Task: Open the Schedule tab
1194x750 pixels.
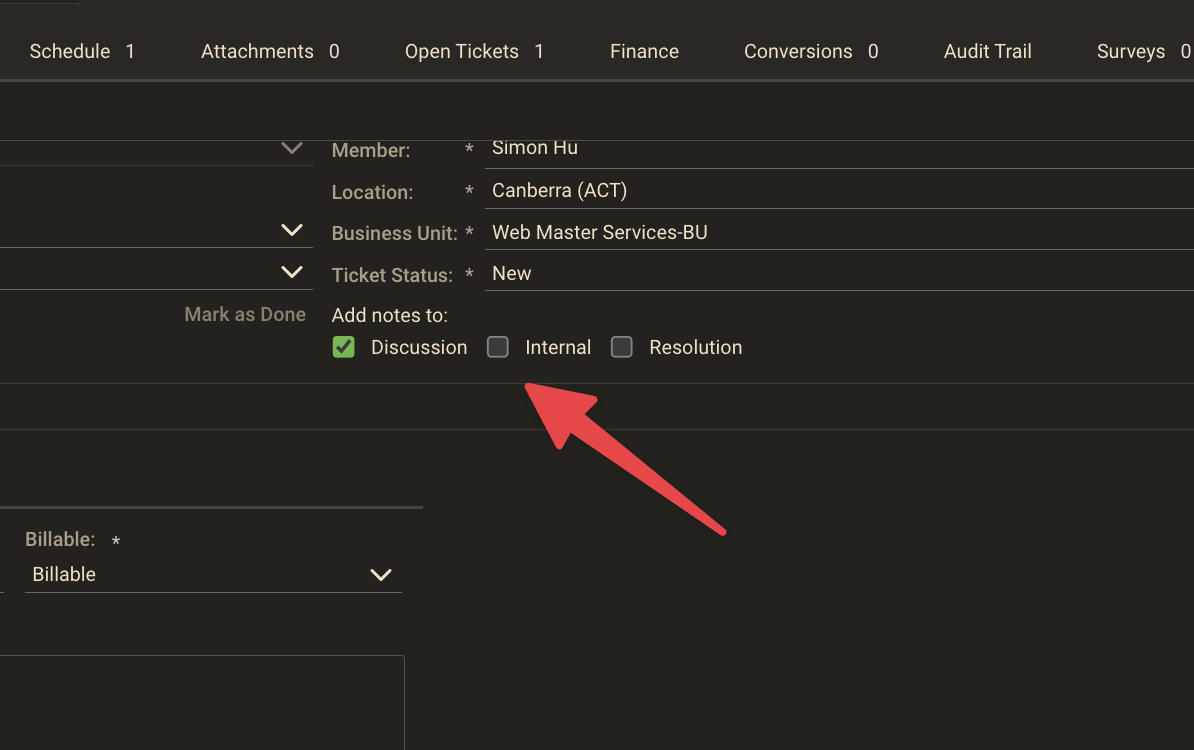Action: click(x=81, y=51)
